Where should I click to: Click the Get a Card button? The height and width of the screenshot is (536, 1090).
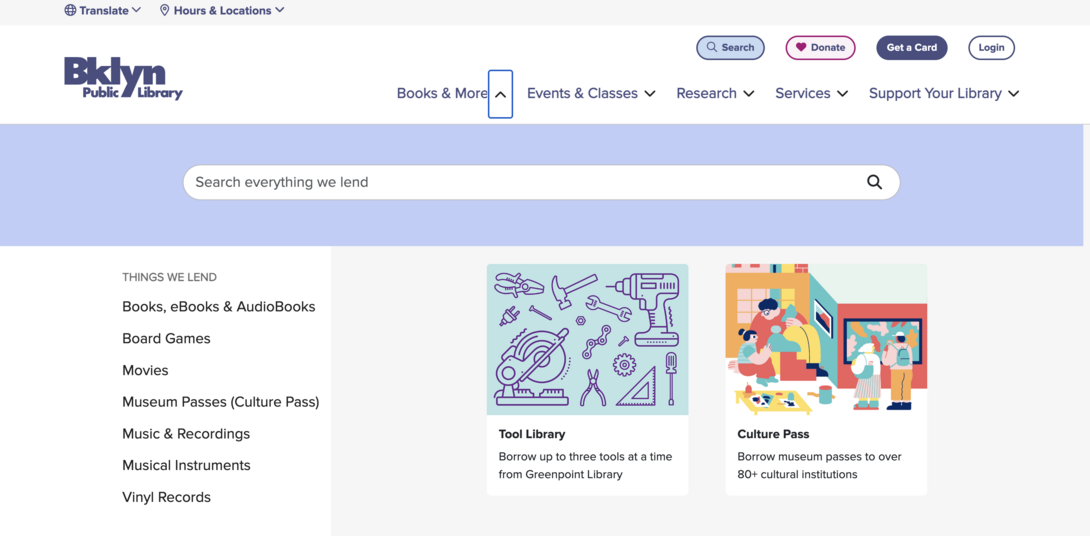[x=911, y=48]
